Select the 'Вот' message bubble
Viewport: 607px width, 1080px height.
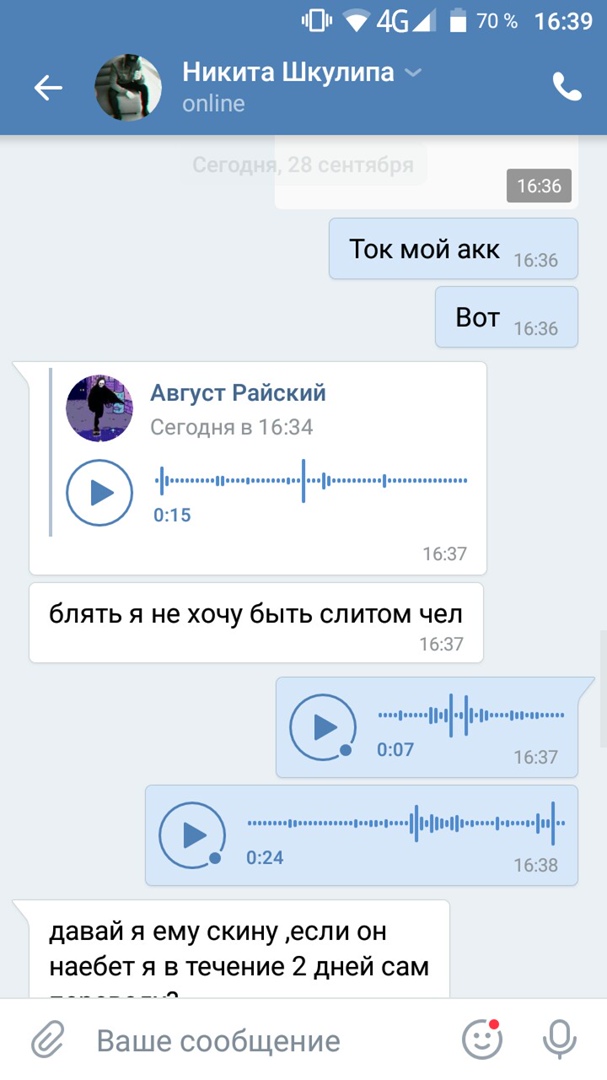click(x=506, y=318)
